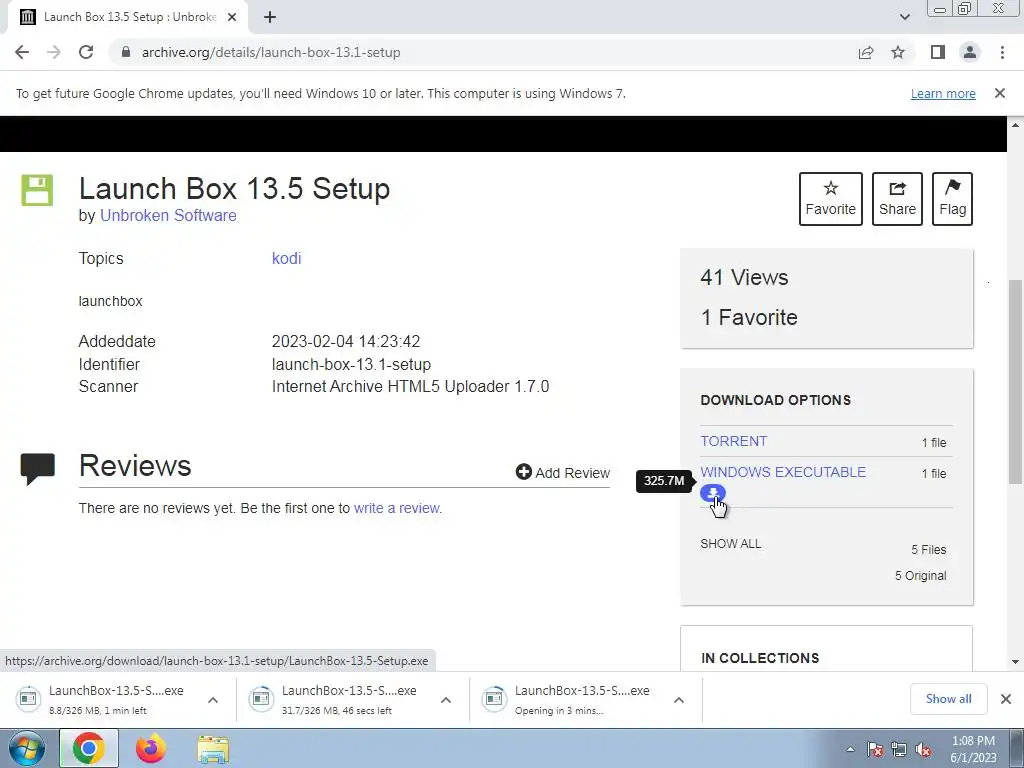This screenshot has height=768, width=1024.
Task: Click the 1 Favorite statistic
Action: pyautogui.click(x=749, y=317)
